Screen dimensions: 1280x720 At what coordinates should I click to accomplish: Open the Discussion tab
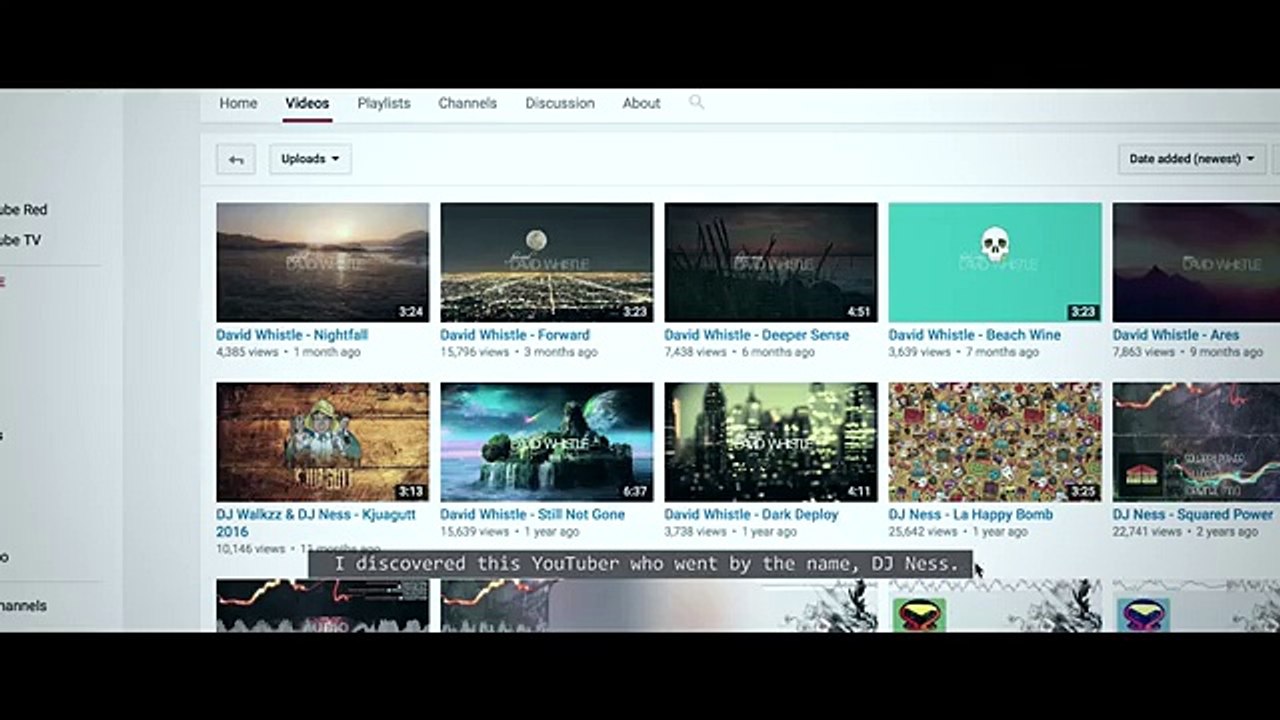tap(560, 103)
